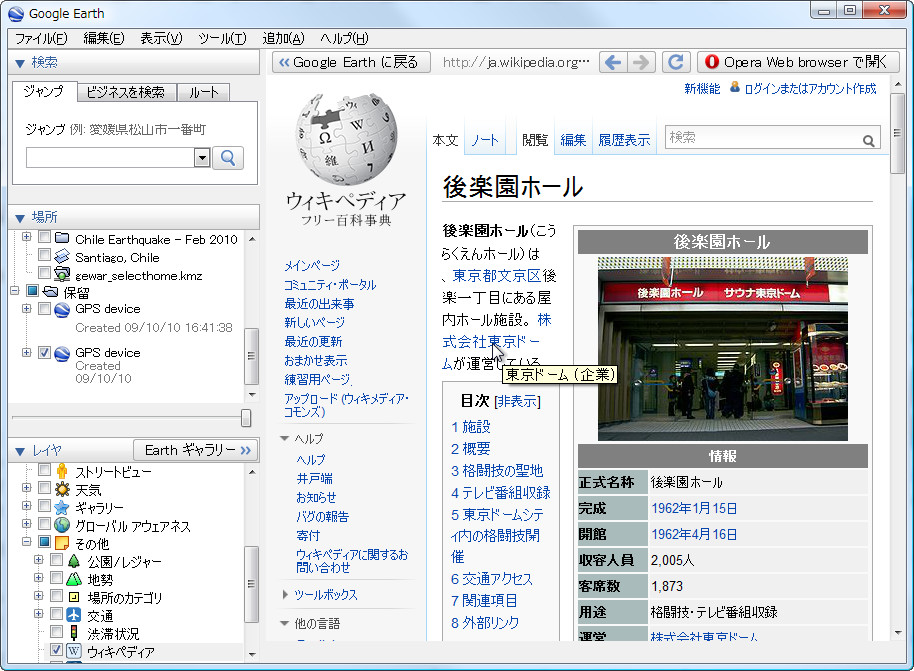Click the 渋滞状況 traffic light icon
The width and height of the screenshot is (914, 671).
72,632
